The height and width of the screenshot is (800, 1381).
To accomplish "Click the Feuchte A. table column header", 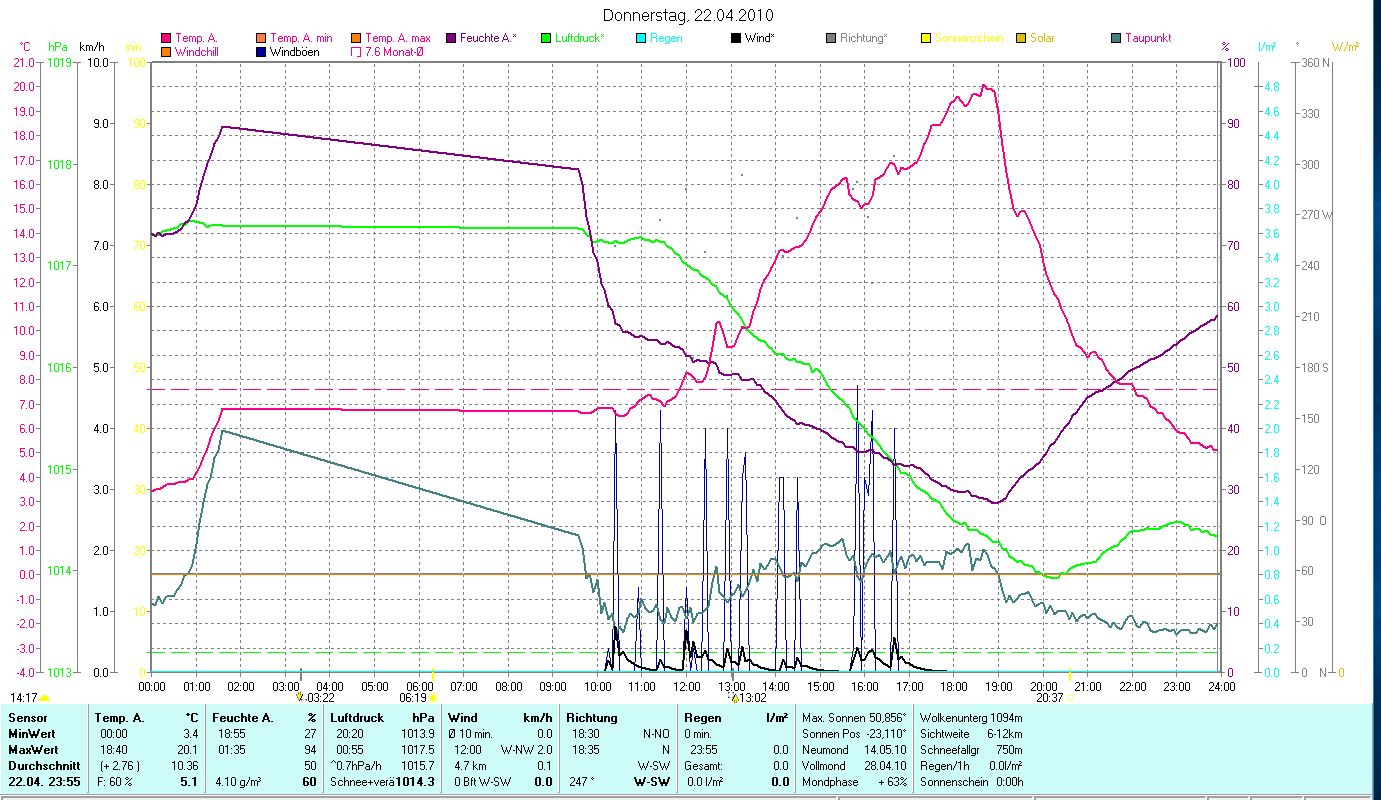I will point(243,718).
